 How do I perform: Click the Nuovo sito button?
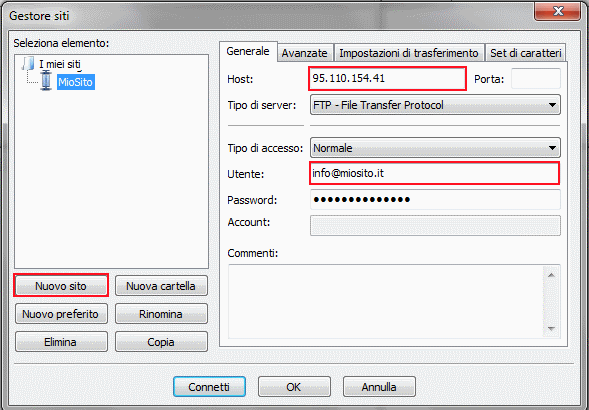pos(61,286)
